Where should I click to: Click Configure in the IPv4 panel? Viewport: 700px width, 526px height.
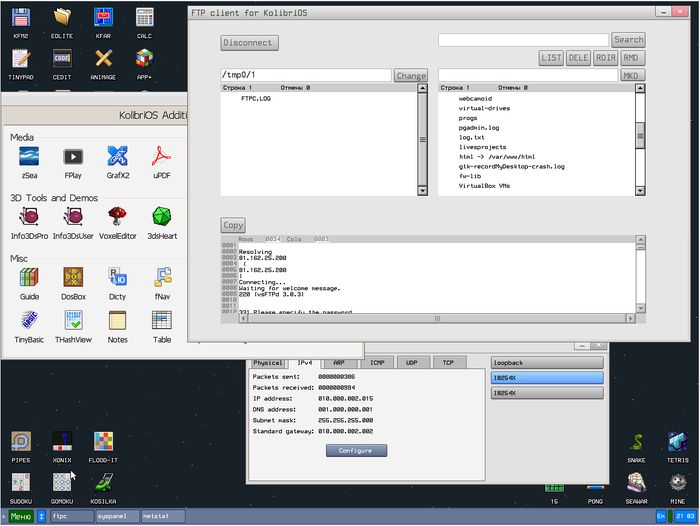point(356,451)
